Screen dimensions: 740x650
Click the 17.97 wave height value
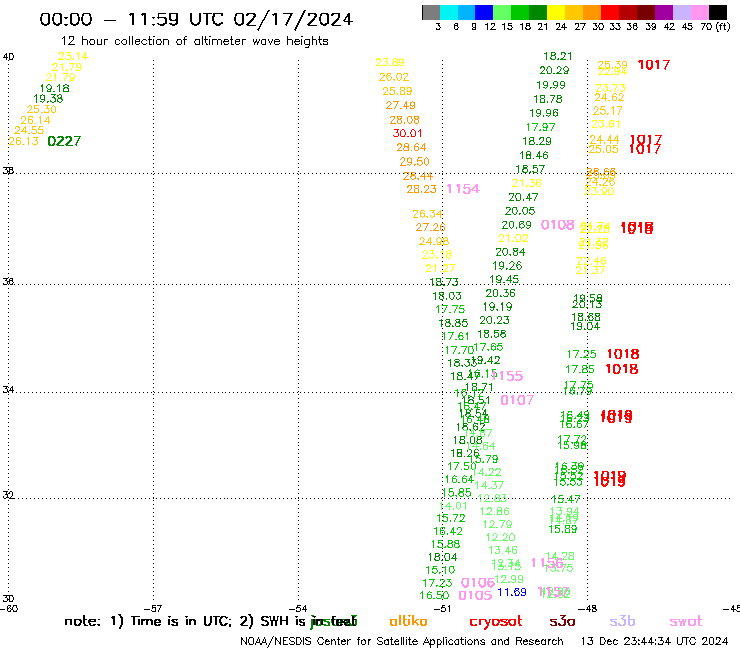click(540, 127)
